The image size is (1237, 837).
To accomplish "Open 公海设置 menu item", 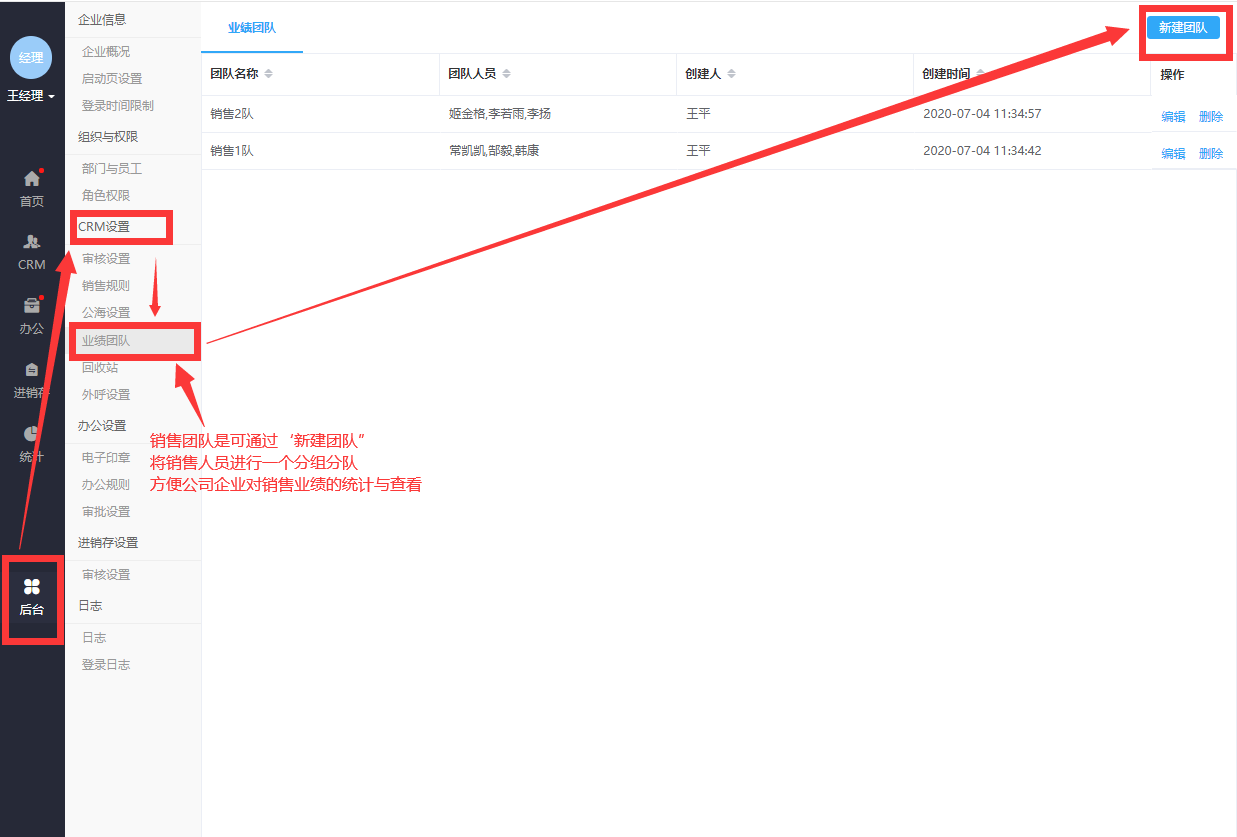I will tap(106, 313).
